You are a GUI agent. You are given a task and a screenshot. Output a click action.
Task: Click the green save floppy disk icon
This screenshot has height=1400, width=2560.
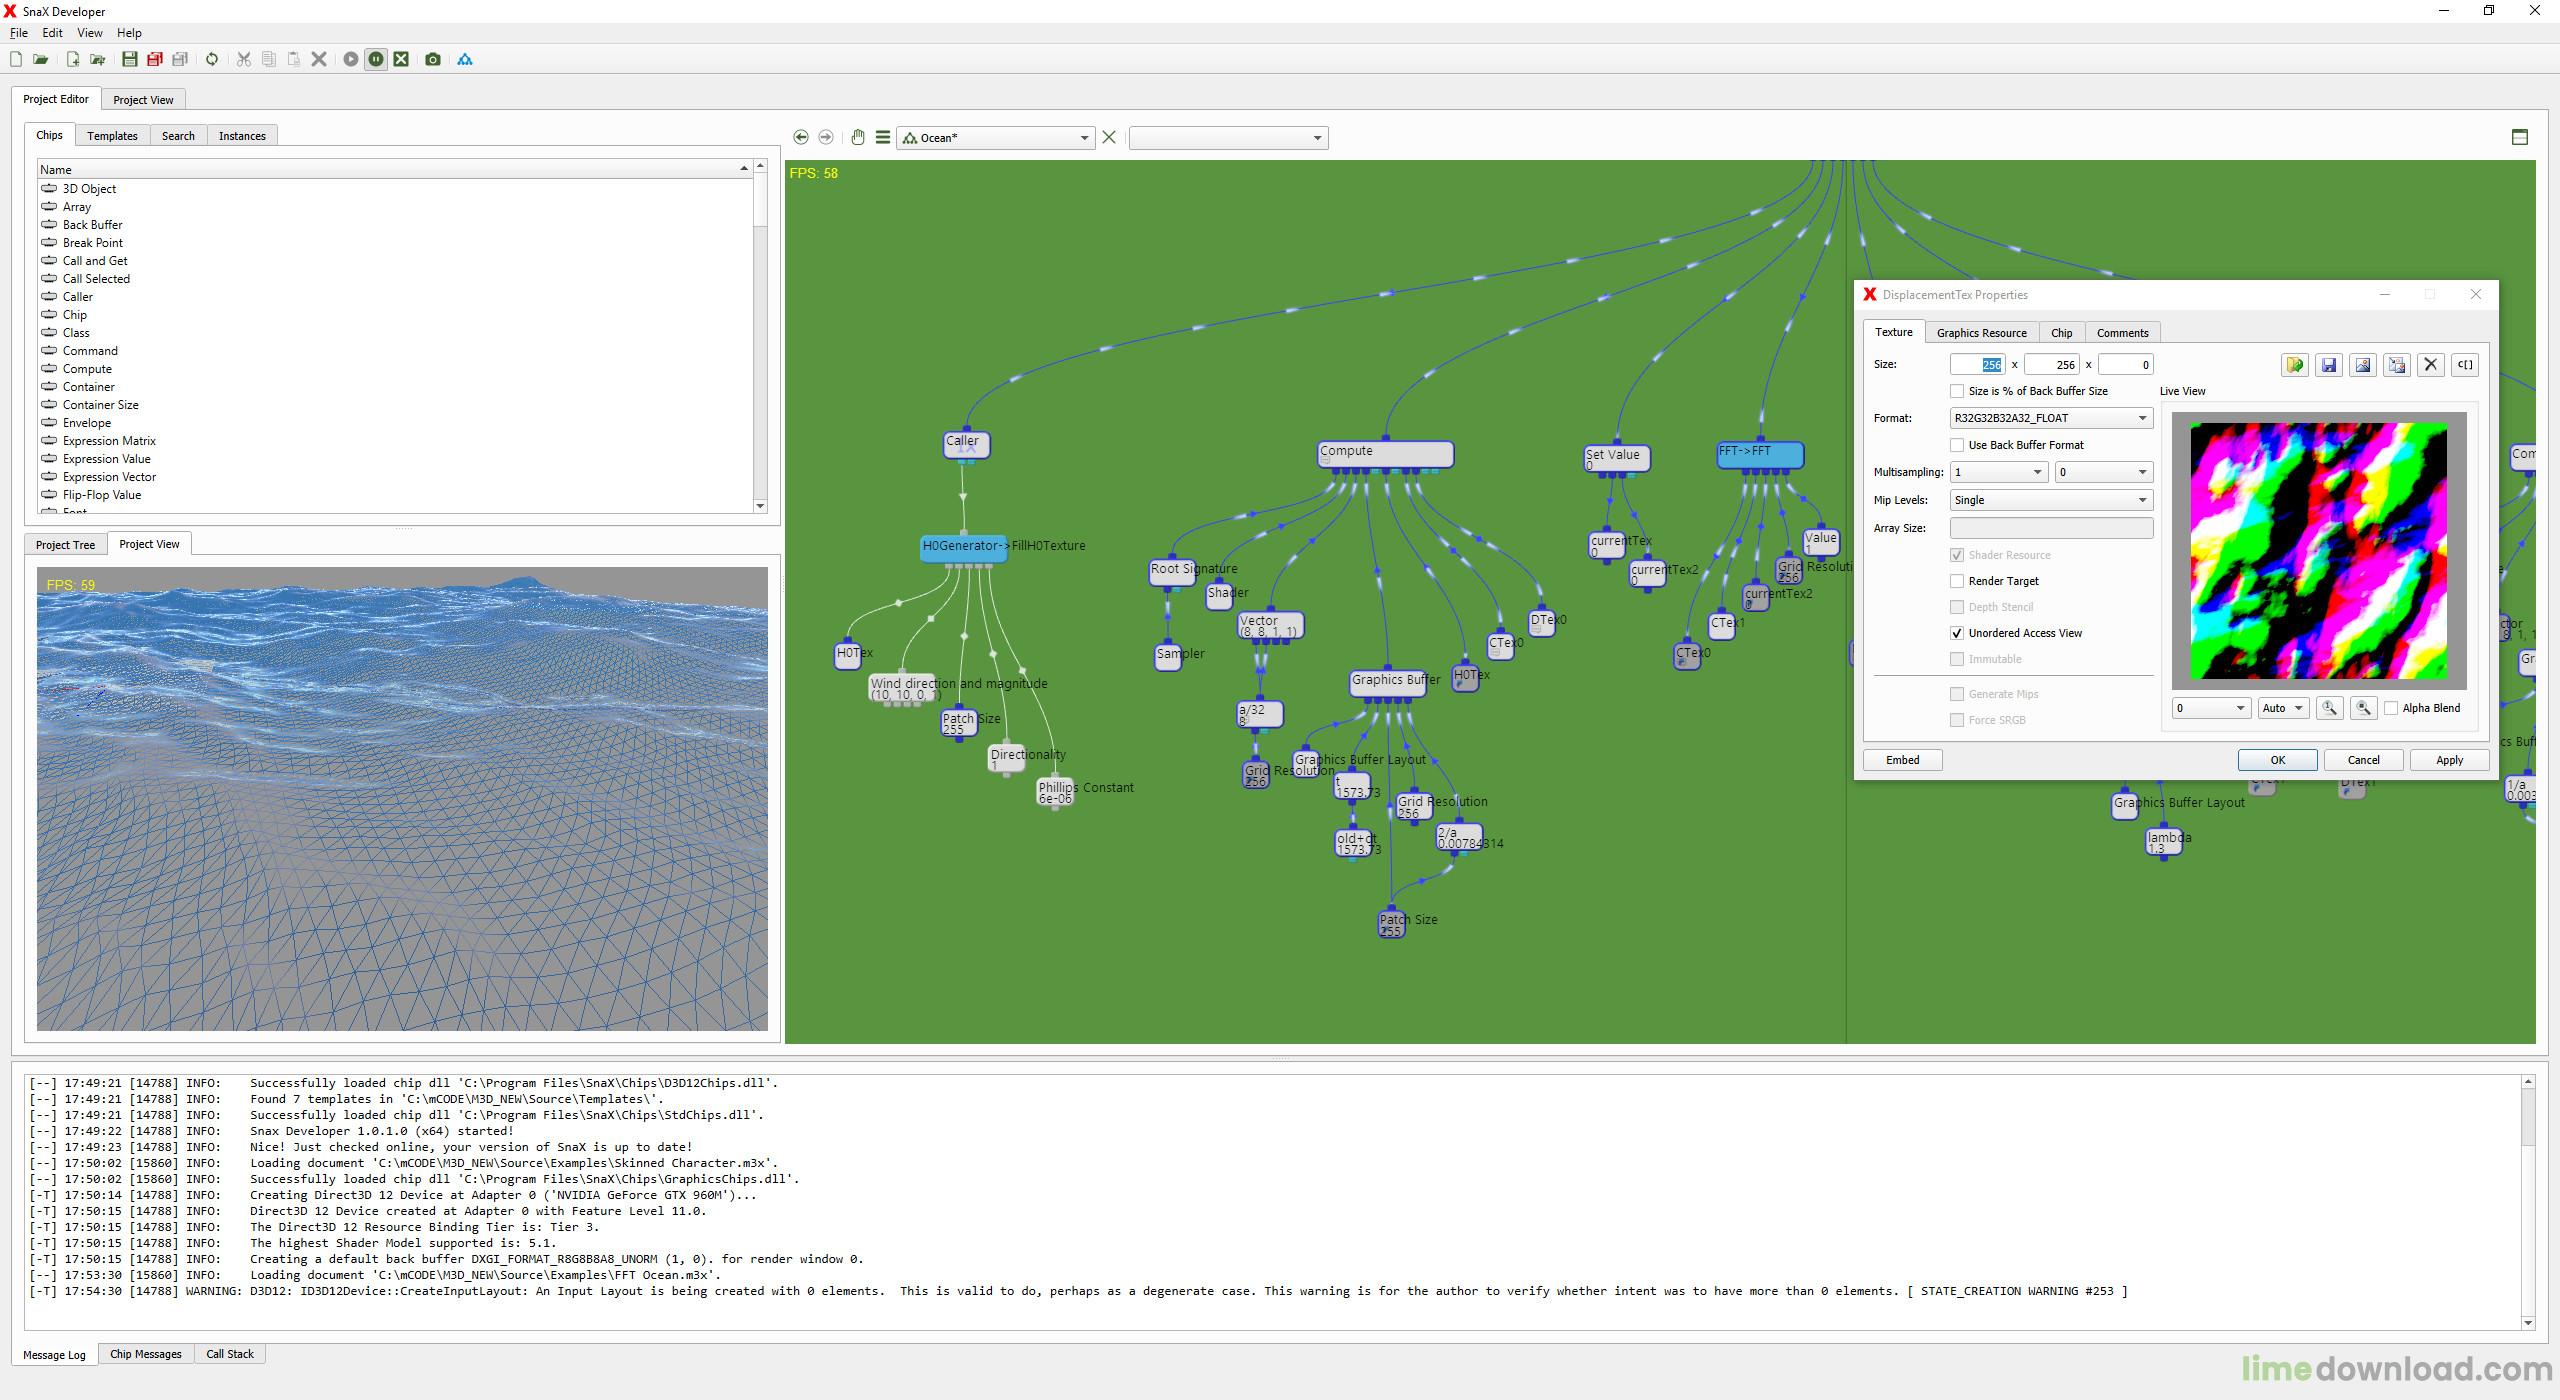129,60
